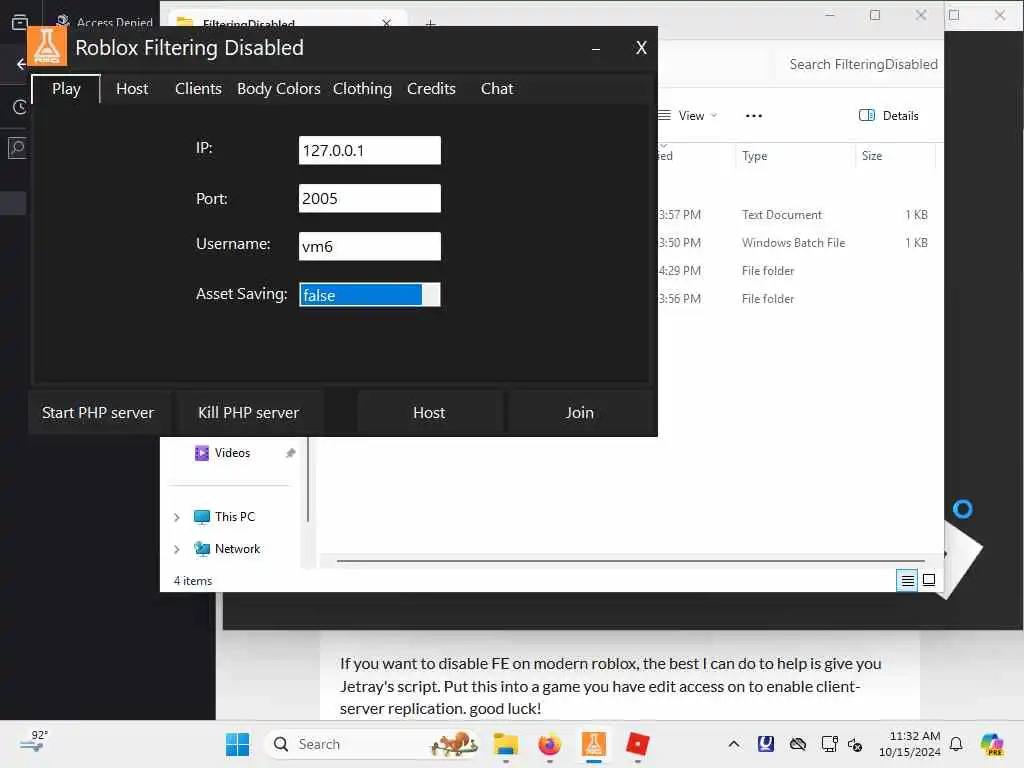
Task: Open the Clients tab
Action: click(198, 89)
